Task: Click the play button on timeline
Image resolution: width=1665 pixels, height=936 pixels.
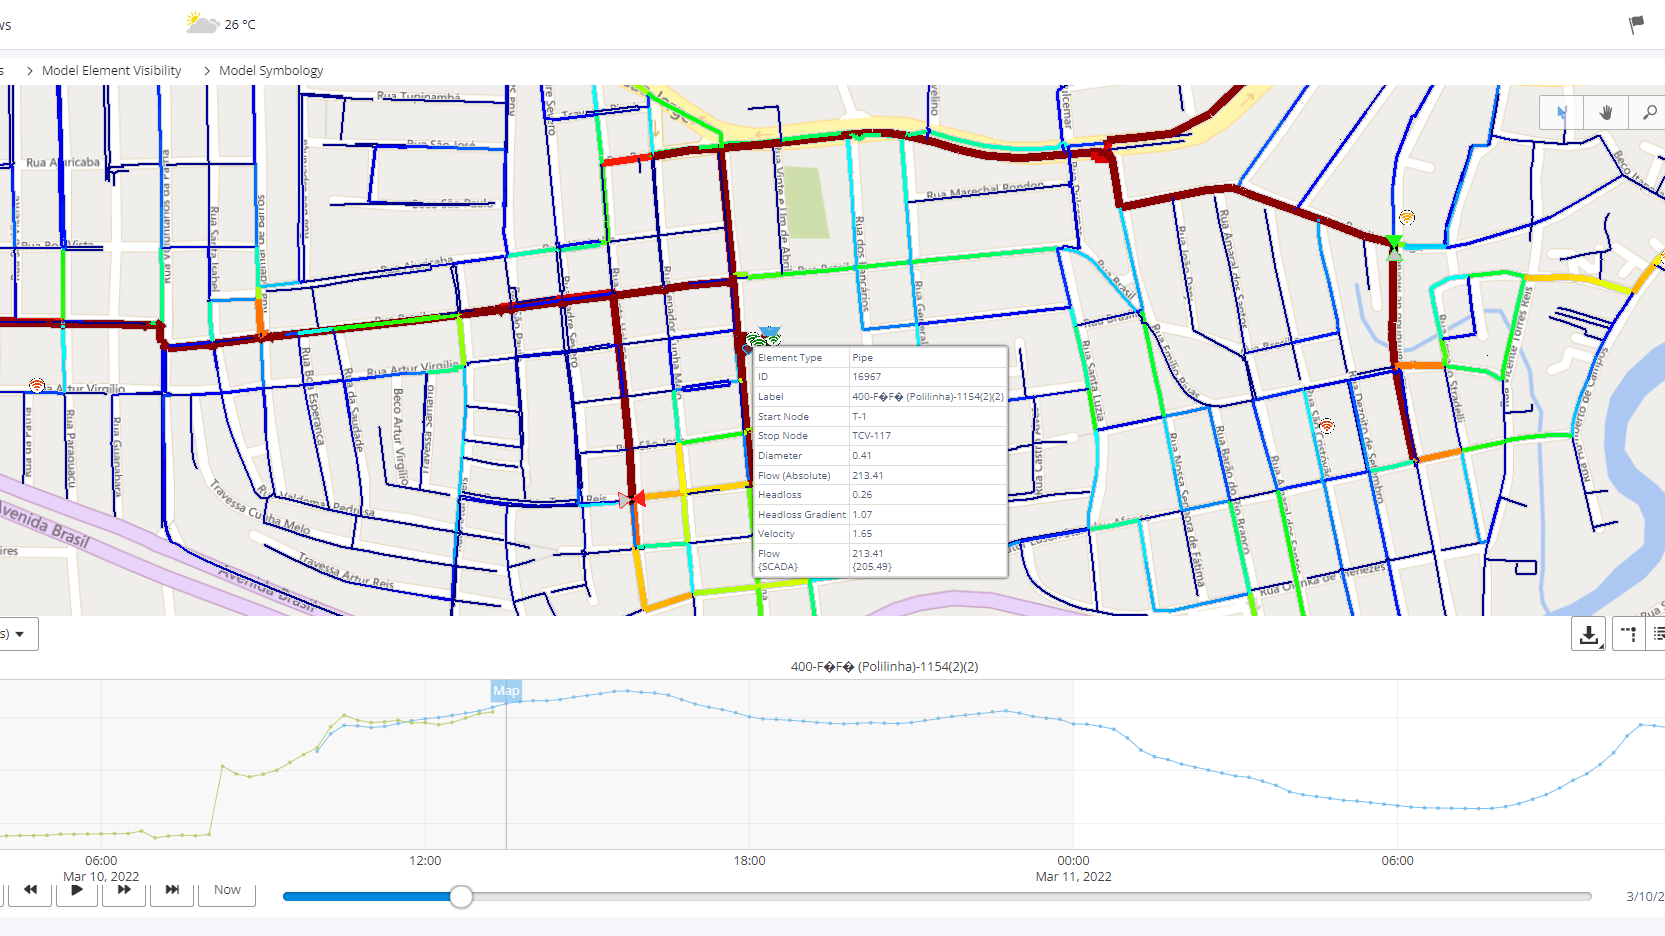Action: click(x=77, y=890)
